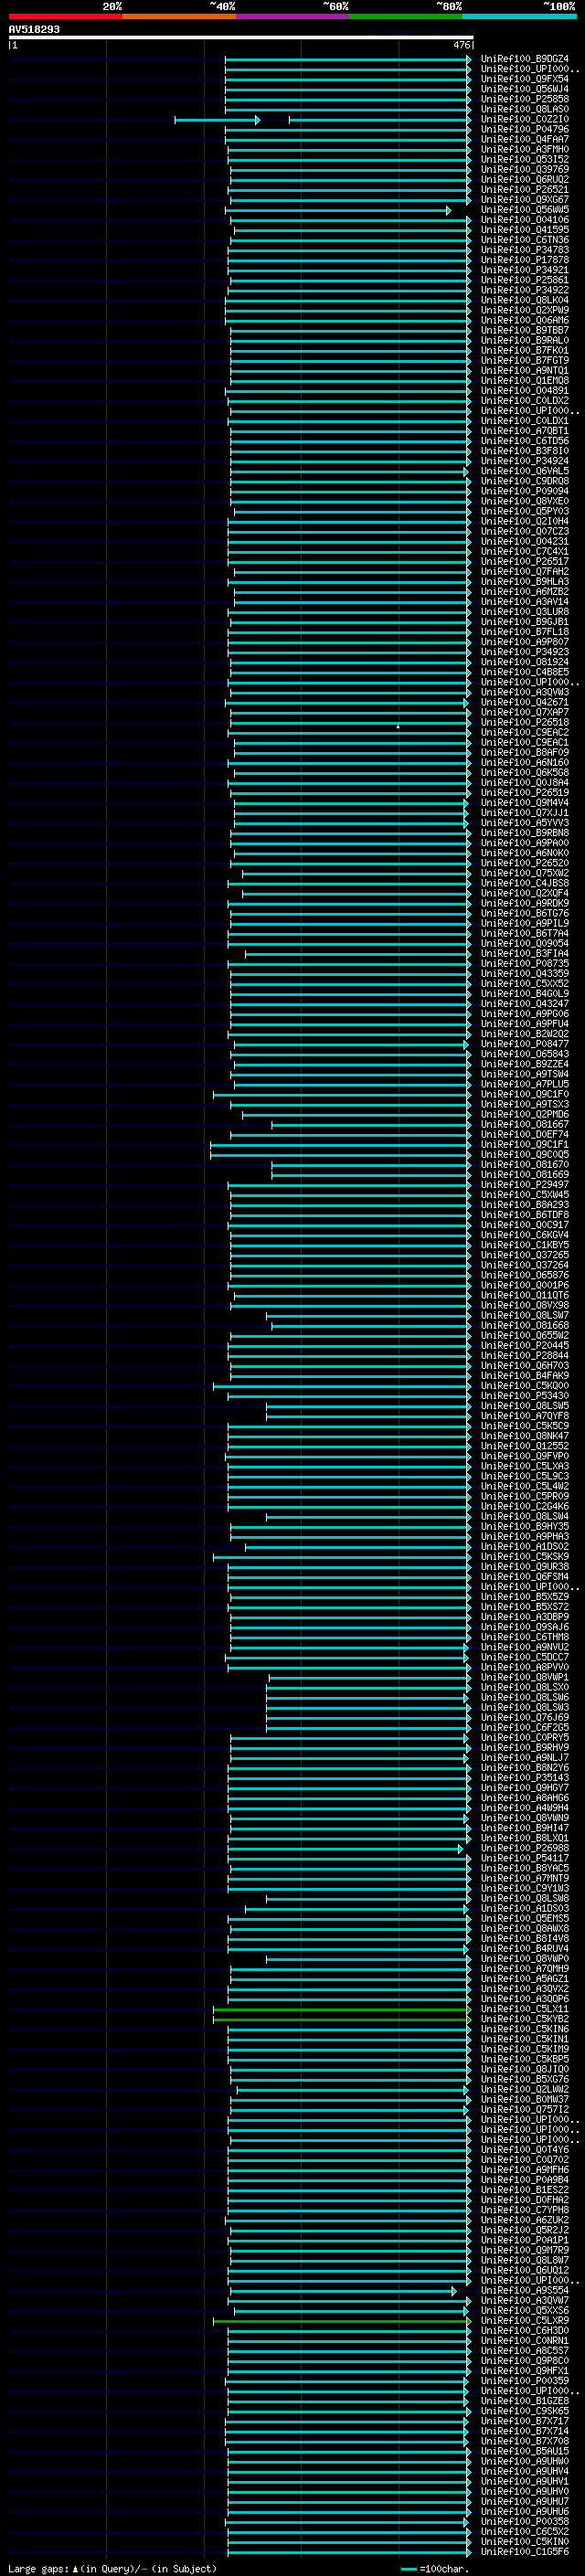Screen dimensions: 585x2576
Task: Select hit label UniRef100_B8A293
Action: (525, 1204)
